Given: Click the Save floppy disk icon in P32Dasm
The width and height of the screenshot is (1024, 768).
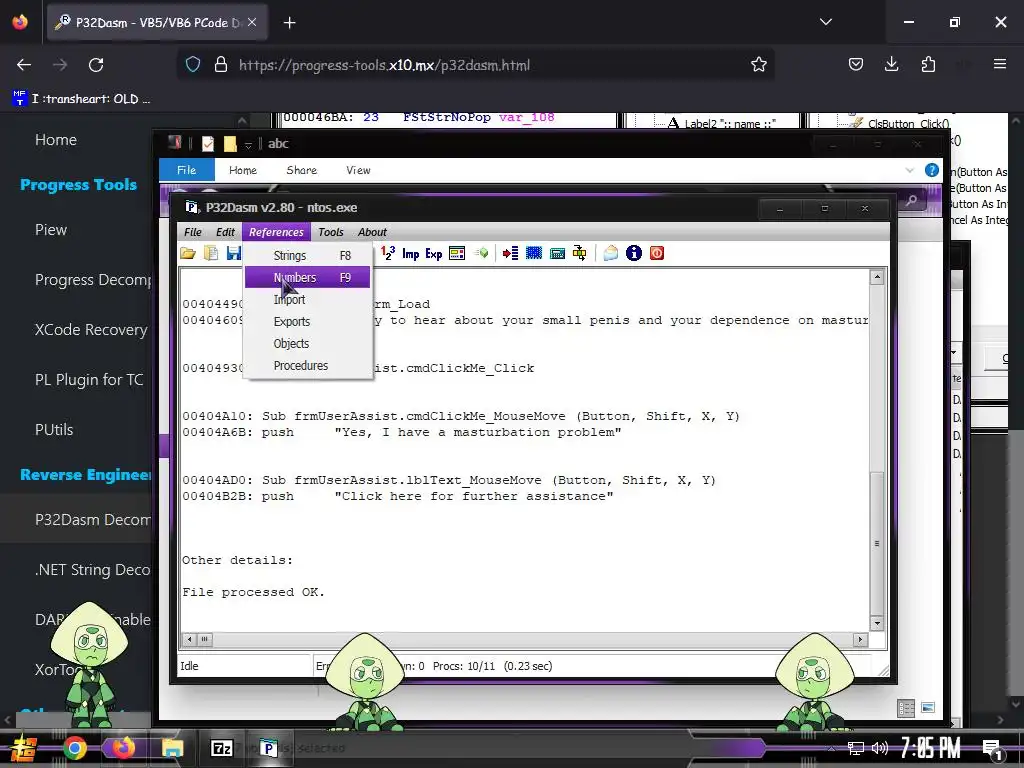Looking at the screenshot, I should click(233, 253).
